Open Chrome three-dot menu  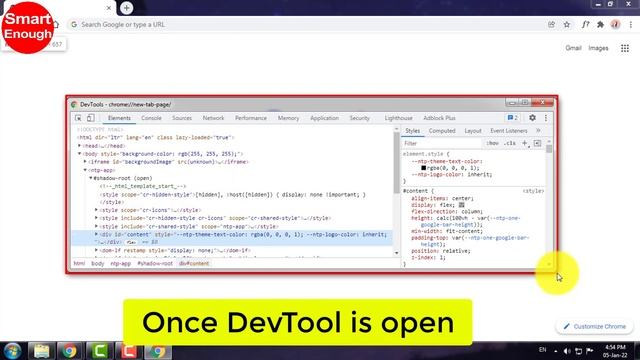point(631,24)
